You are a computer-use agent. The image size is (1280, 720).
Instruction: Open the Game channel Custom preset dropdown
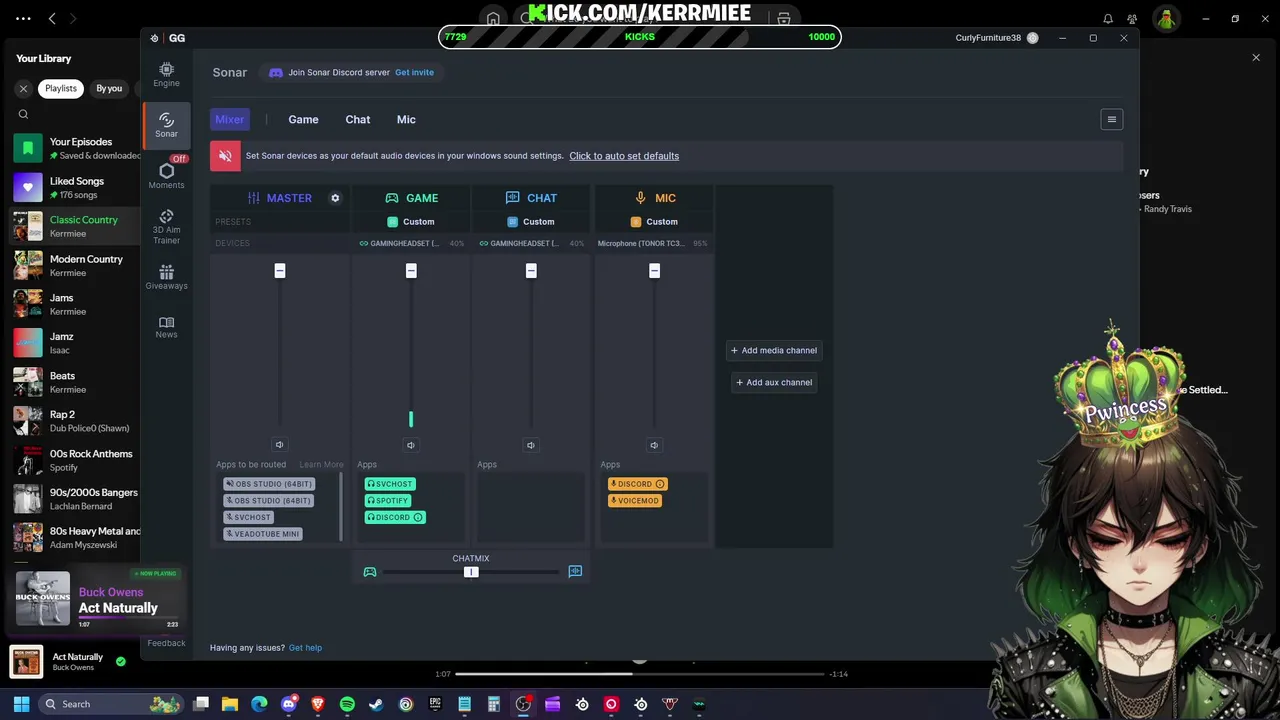pos(411,222)
